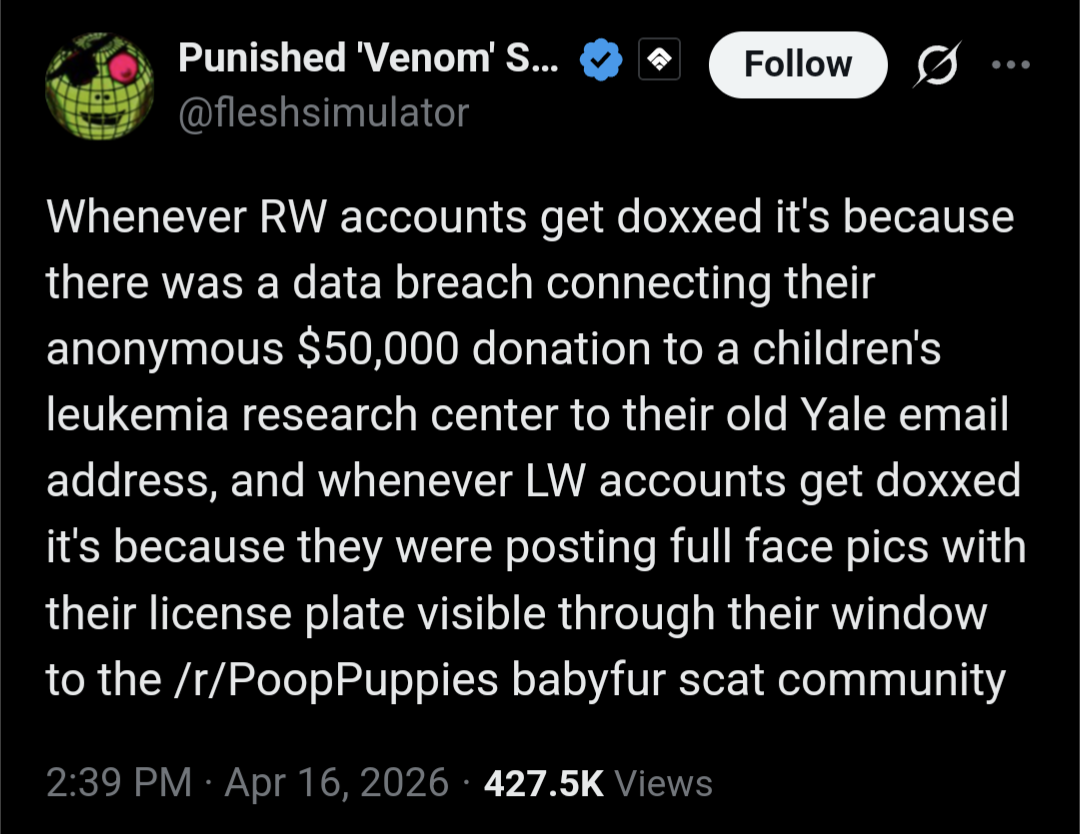Open the @fleshsimulator handle link
The width and height of the screenshot is (1080, 834).
(x=322, y=112)
